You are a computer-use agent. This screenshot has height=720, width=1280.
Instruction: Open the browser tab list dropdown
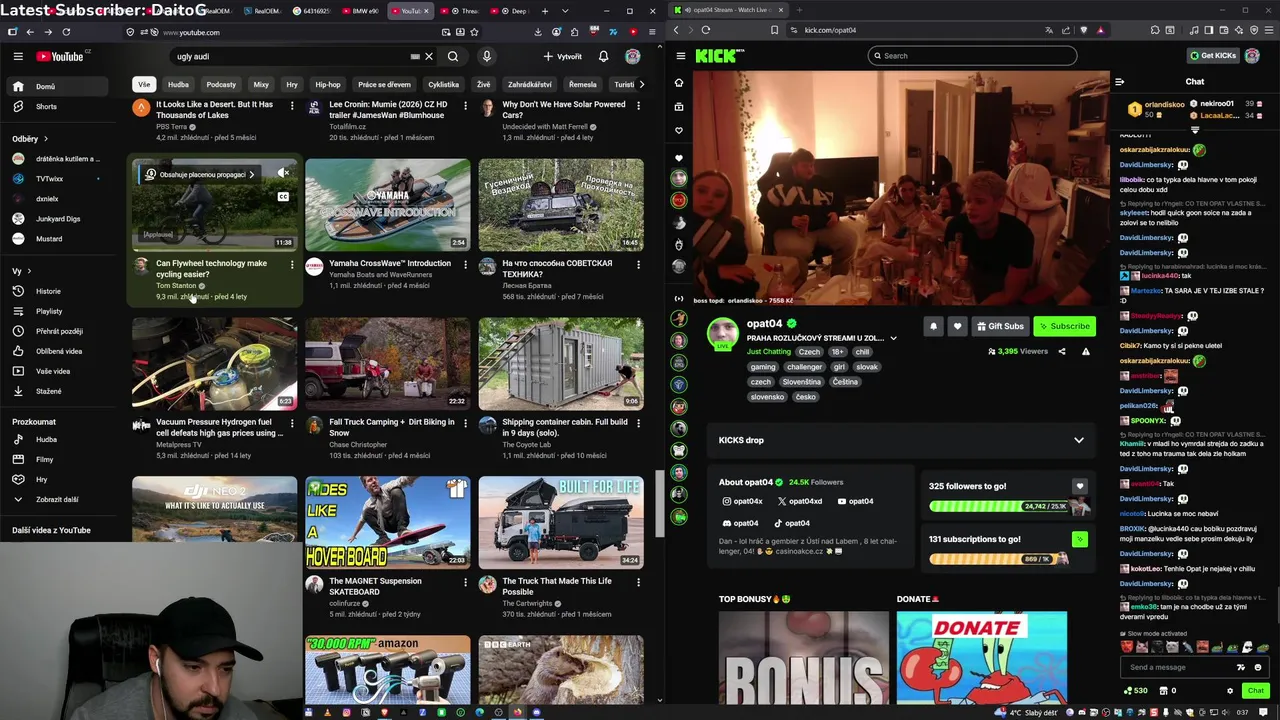pyautogui.click(x=564, y=11)
